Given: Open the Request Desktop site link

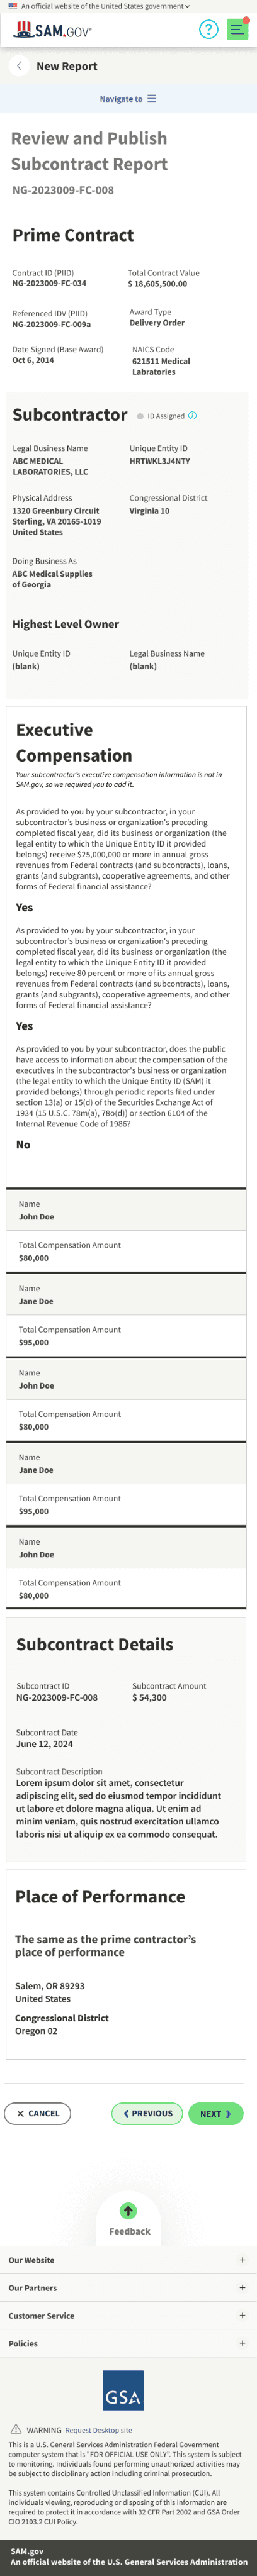Looking at the screenshot, I should tap(98, 2430).
